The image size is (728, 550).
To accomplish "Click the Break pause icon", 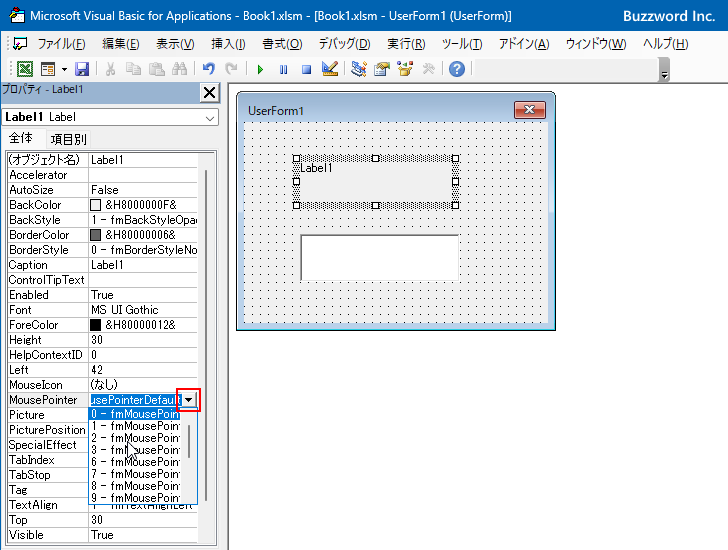I will coord(283,70).
